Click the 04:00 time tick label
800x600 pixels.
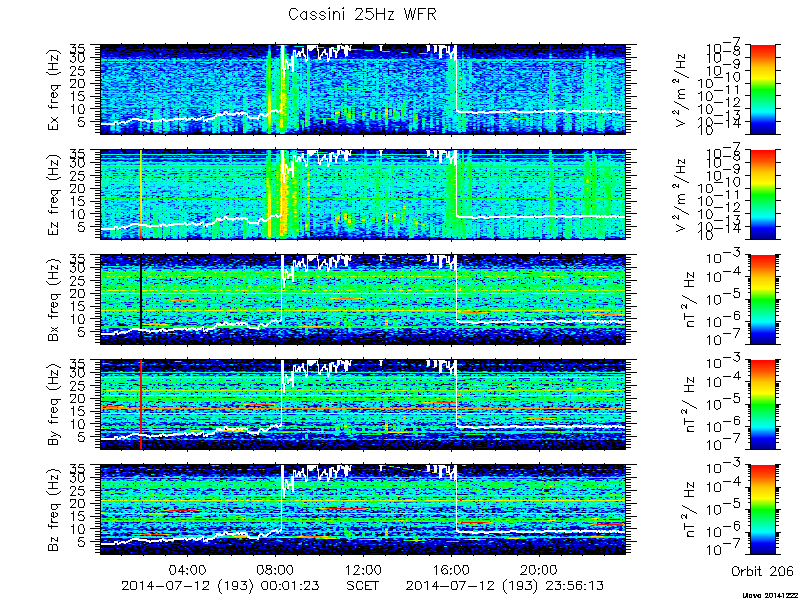(188, 569)
